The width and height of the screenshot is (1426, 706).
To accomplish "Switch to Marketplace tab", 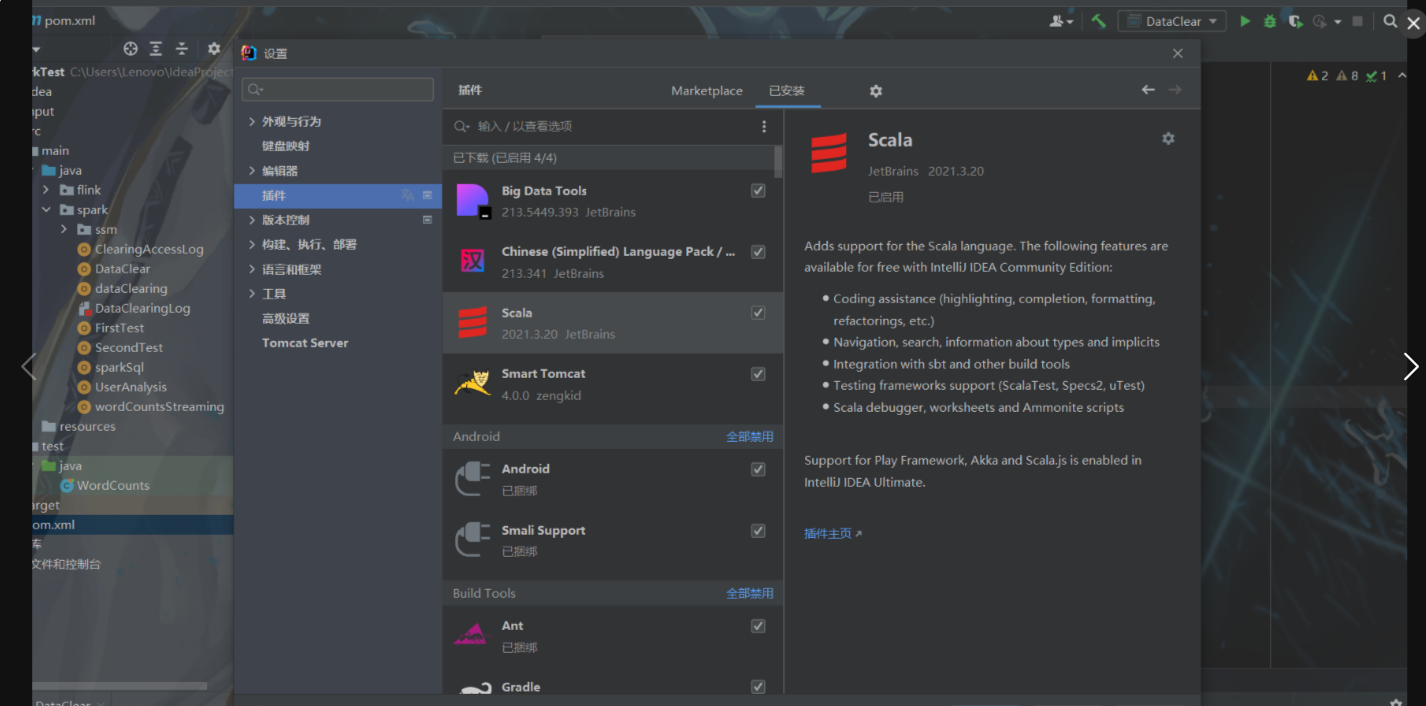I will coord(707,91).
